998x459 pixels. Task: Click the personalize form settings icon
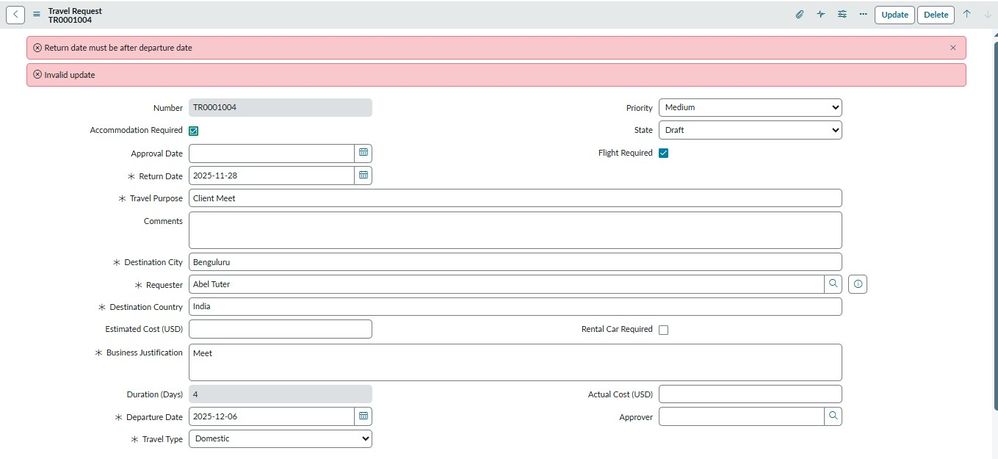click(842, 15)
